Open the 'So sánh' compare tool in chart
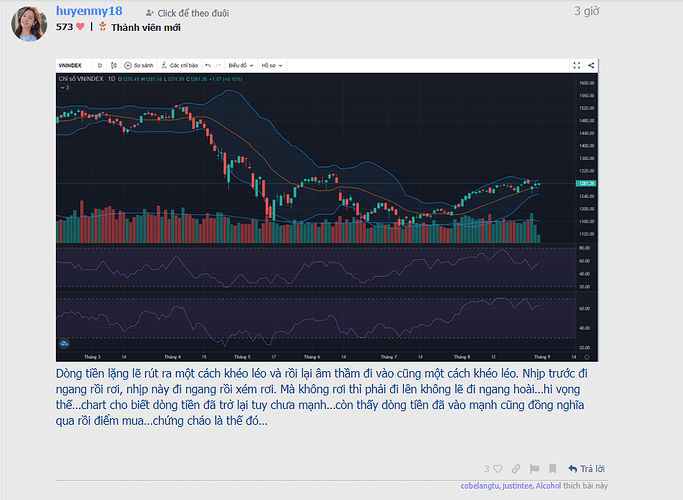Viewport: 683px width, 500px height. pyautogui.click(x=139, y=65)
